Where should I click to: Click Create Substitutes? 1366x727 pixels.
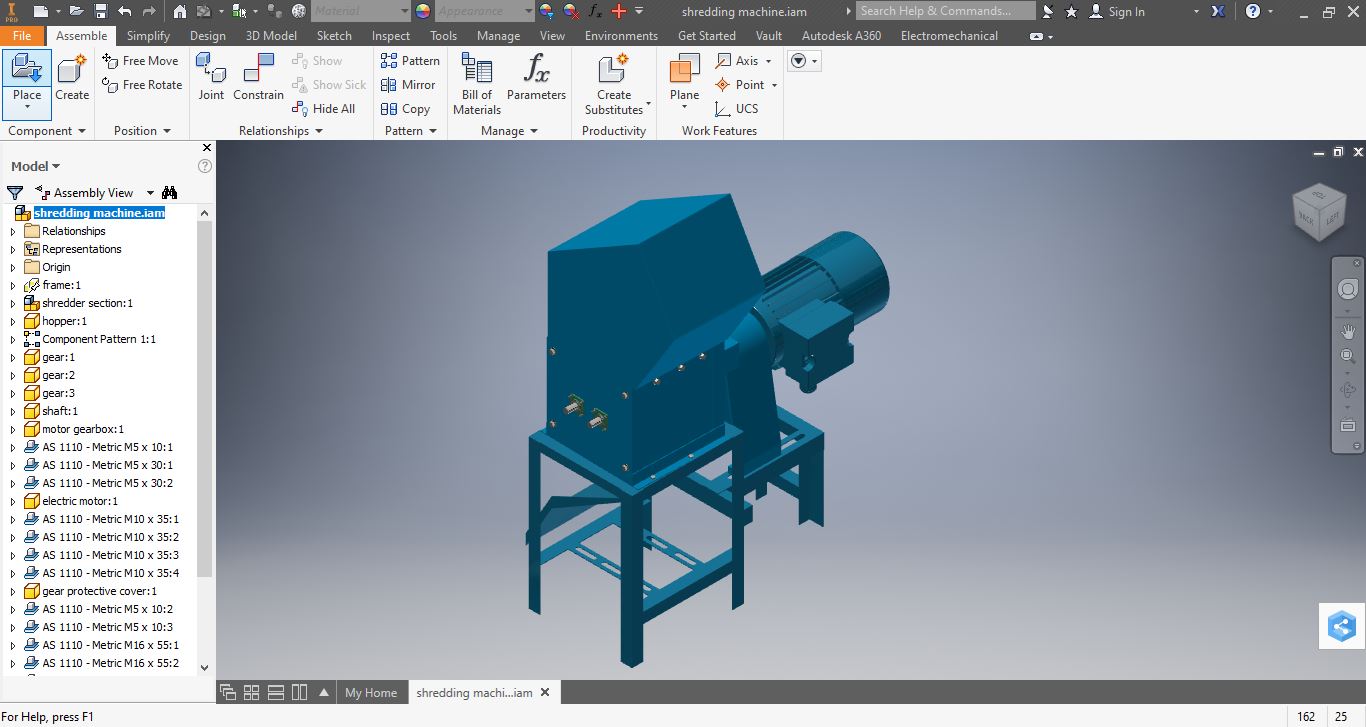(x=614, y=84)
